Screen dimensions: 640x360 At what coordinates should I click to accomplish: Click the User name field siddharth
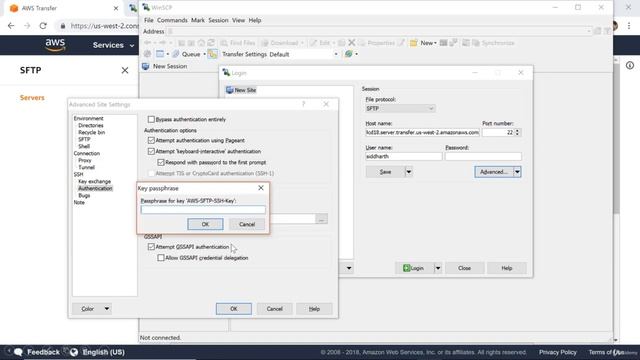pyautogui.click(x=403, y=156)
